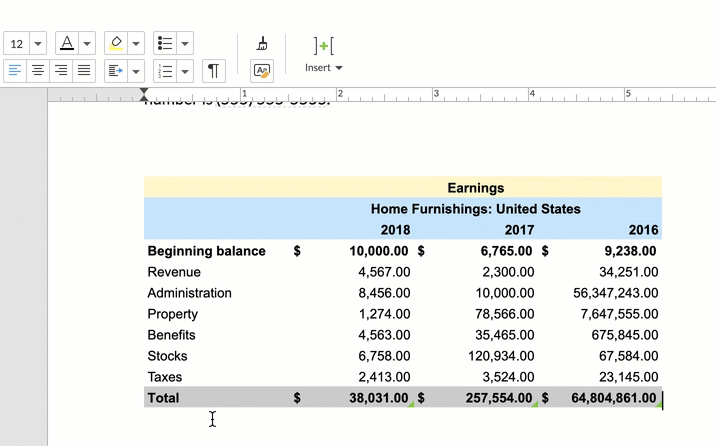Toggle the numbered list icon
This screenshot has width=716, height=446.
[165, 71]
